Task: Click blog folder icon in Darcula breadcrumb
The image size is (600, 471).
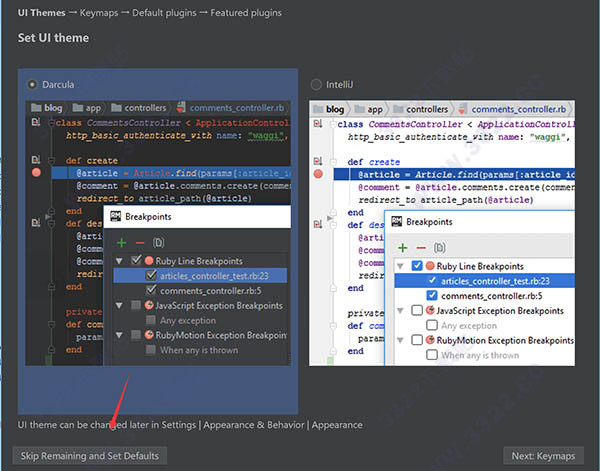Action: pos(36,108)
